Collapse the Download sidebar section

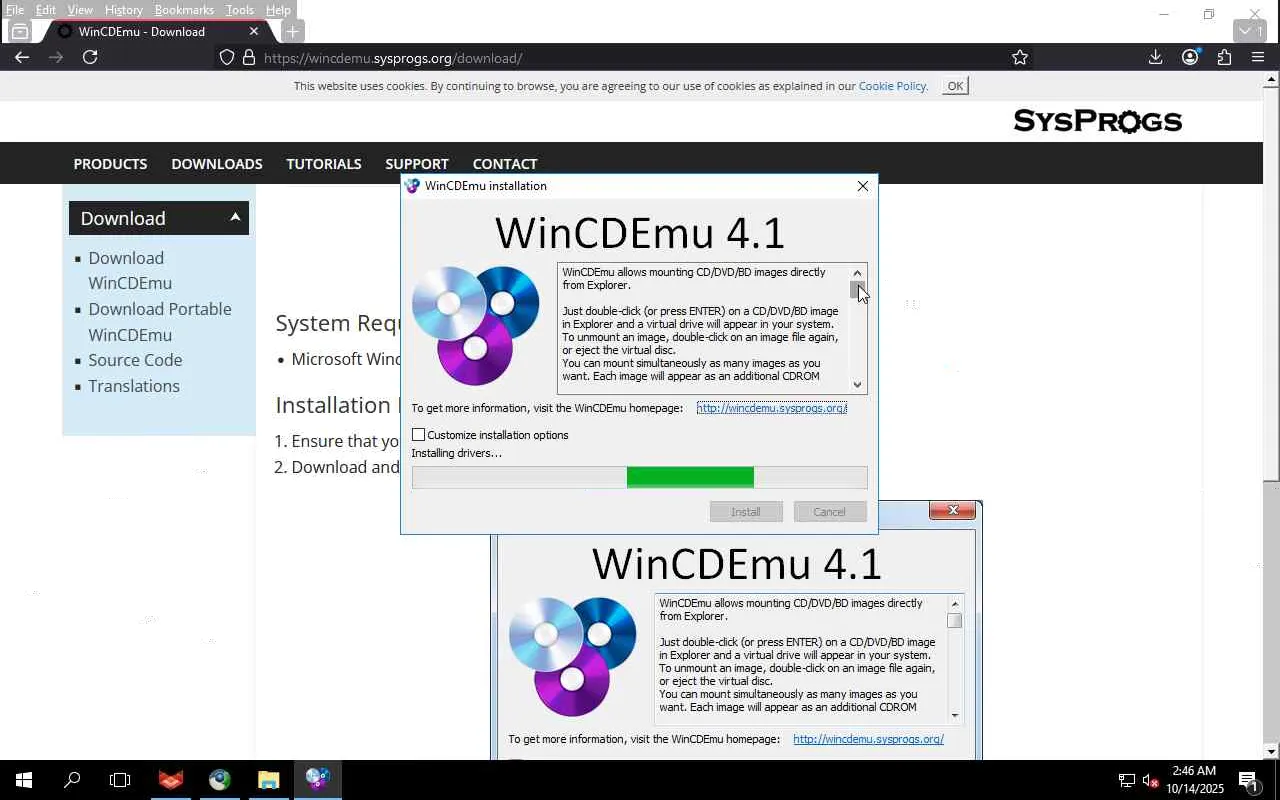coord(235,217)
